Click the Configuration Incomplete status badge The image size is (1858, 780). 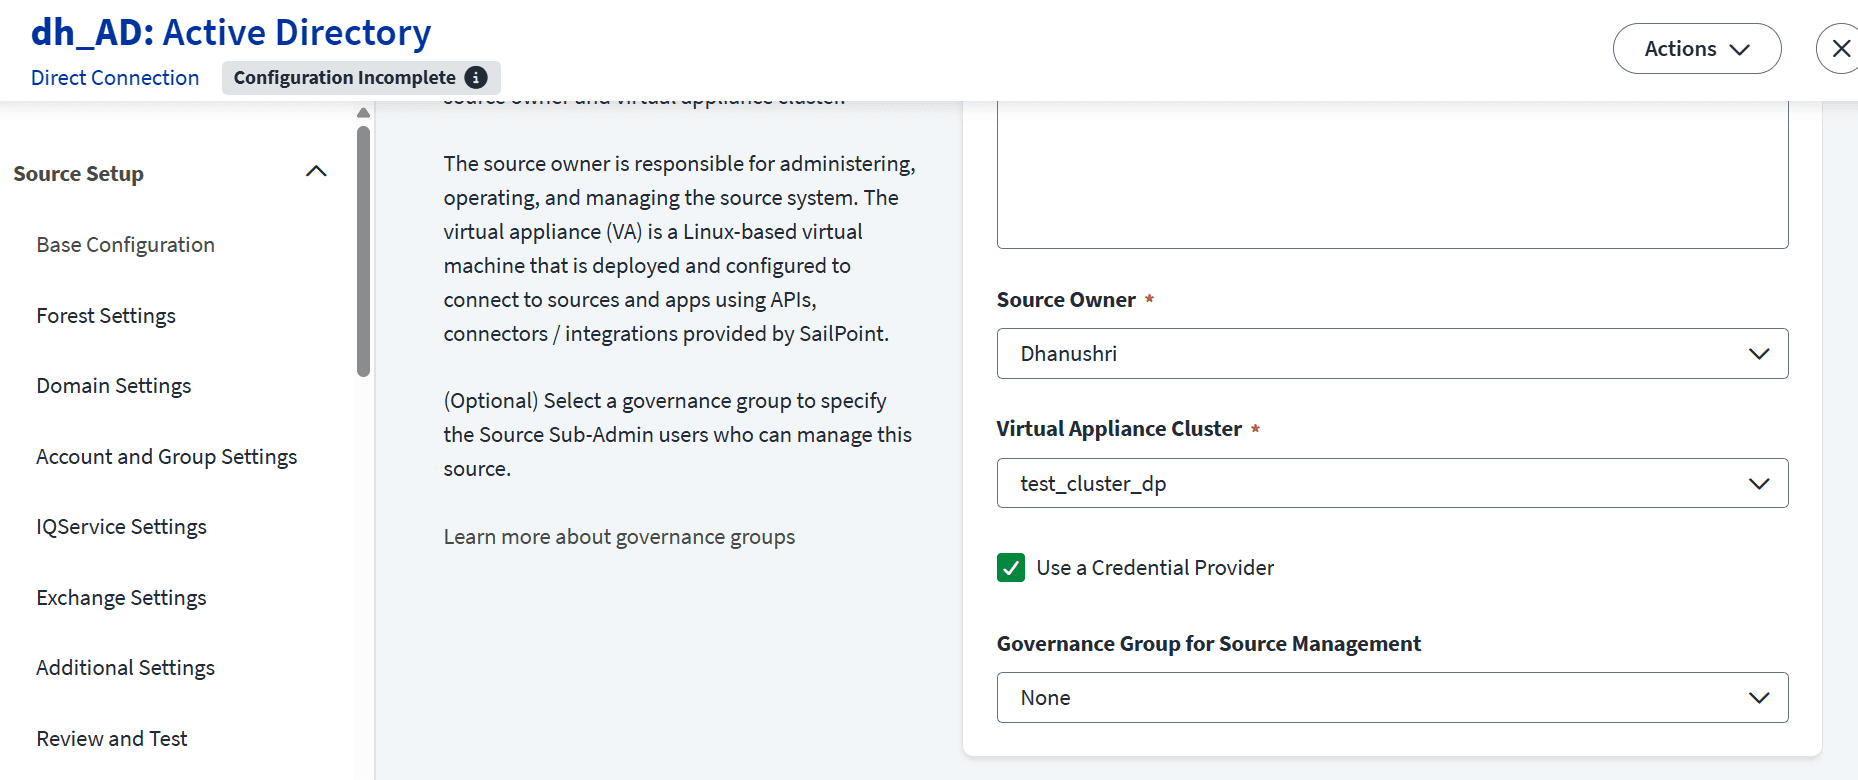pyautogui.click(x=361, y=77)
